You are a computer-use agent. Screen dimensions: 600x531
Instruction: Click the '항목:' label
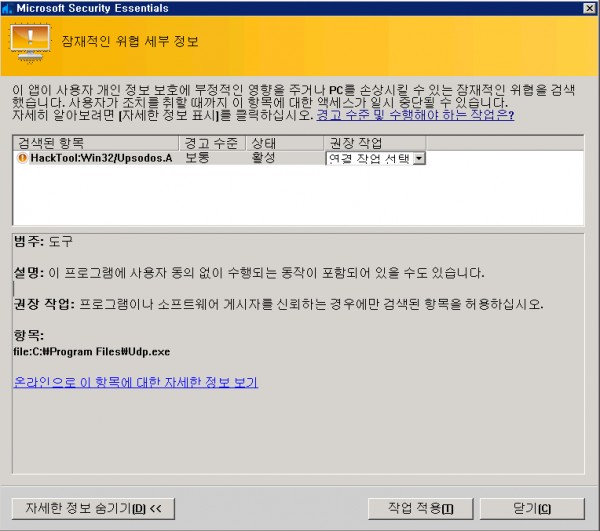pyautogui.click(x=29, y=335)
